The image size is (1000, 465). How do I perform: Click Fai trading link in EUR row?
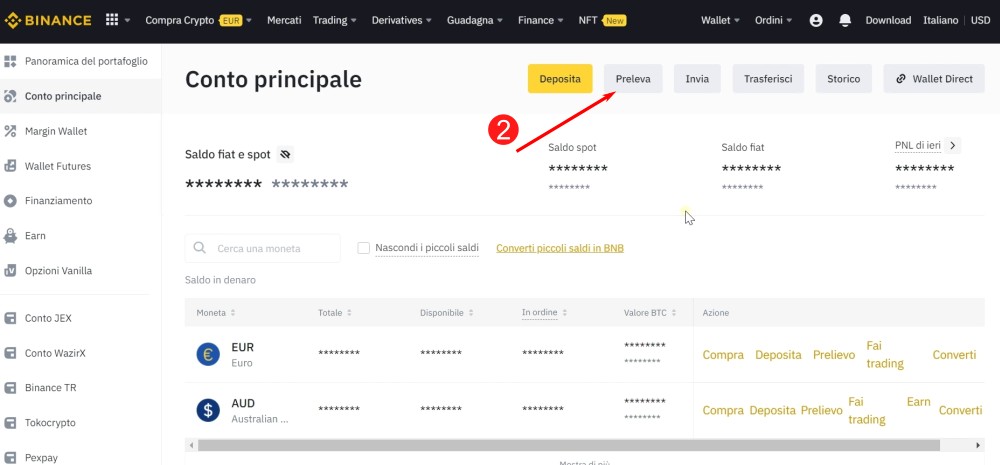click(885, 355)
